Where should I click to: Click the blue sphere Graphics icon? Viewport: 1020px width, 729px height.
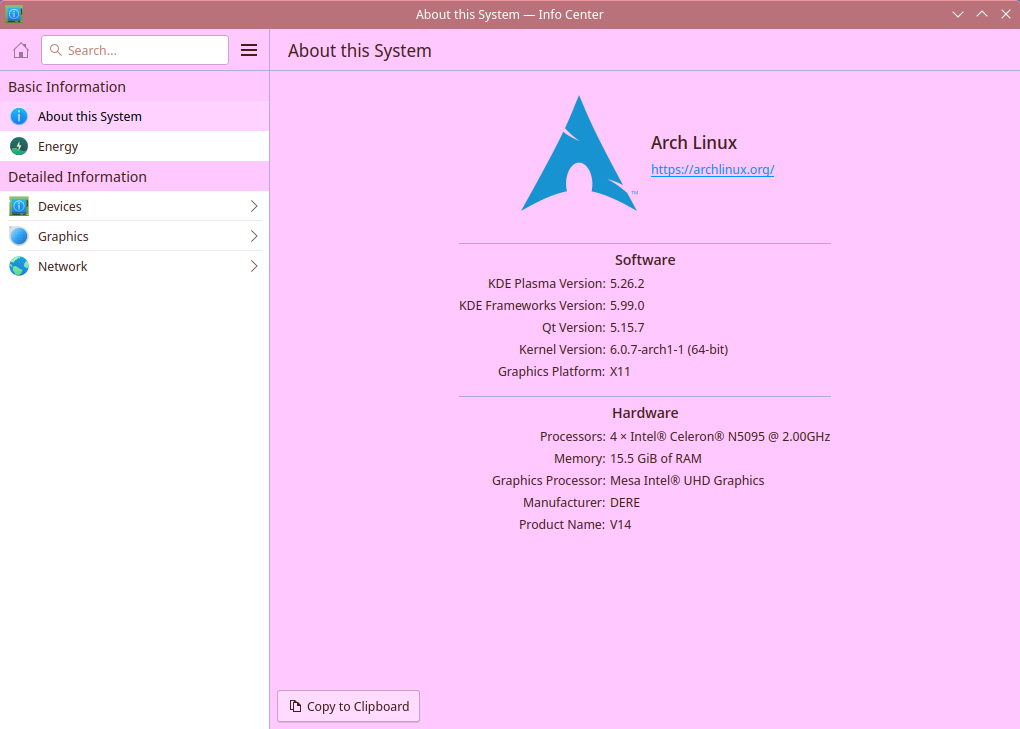point(19,236)
